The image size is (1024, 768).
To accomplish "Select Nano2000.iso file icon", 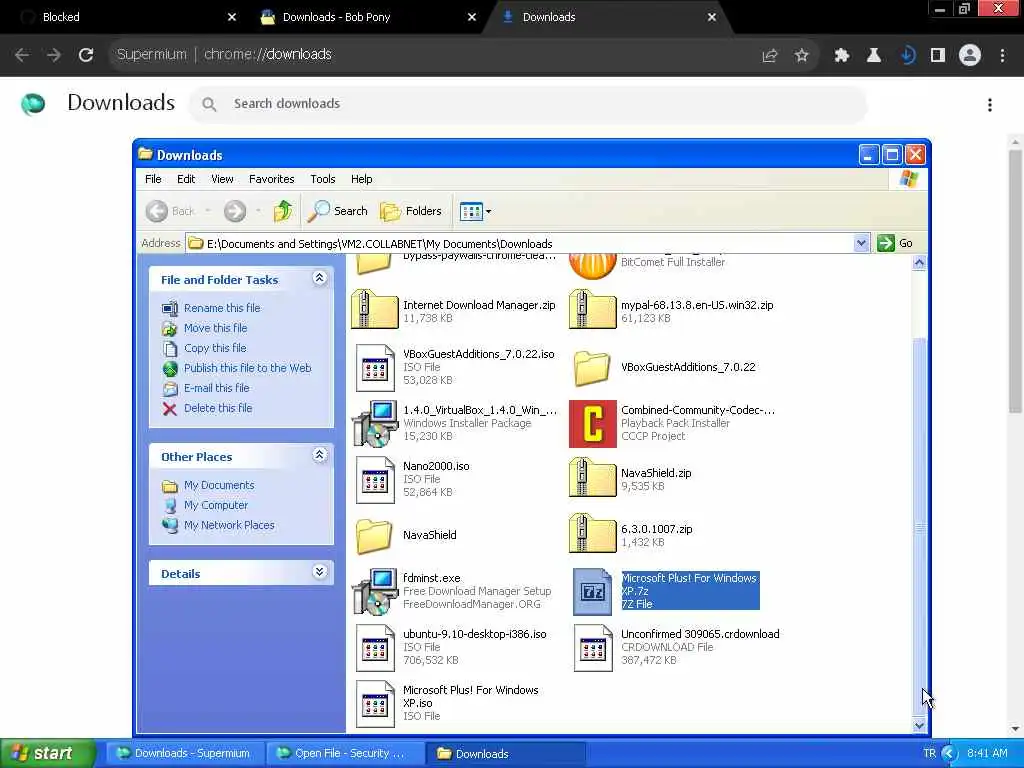I will [375, 480].
